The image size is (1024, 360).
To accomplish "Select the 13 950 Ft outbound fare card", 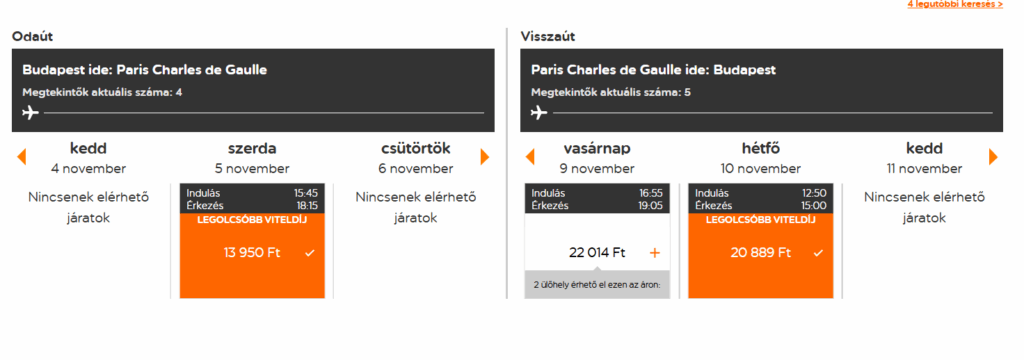I will (x=252, y=242).
